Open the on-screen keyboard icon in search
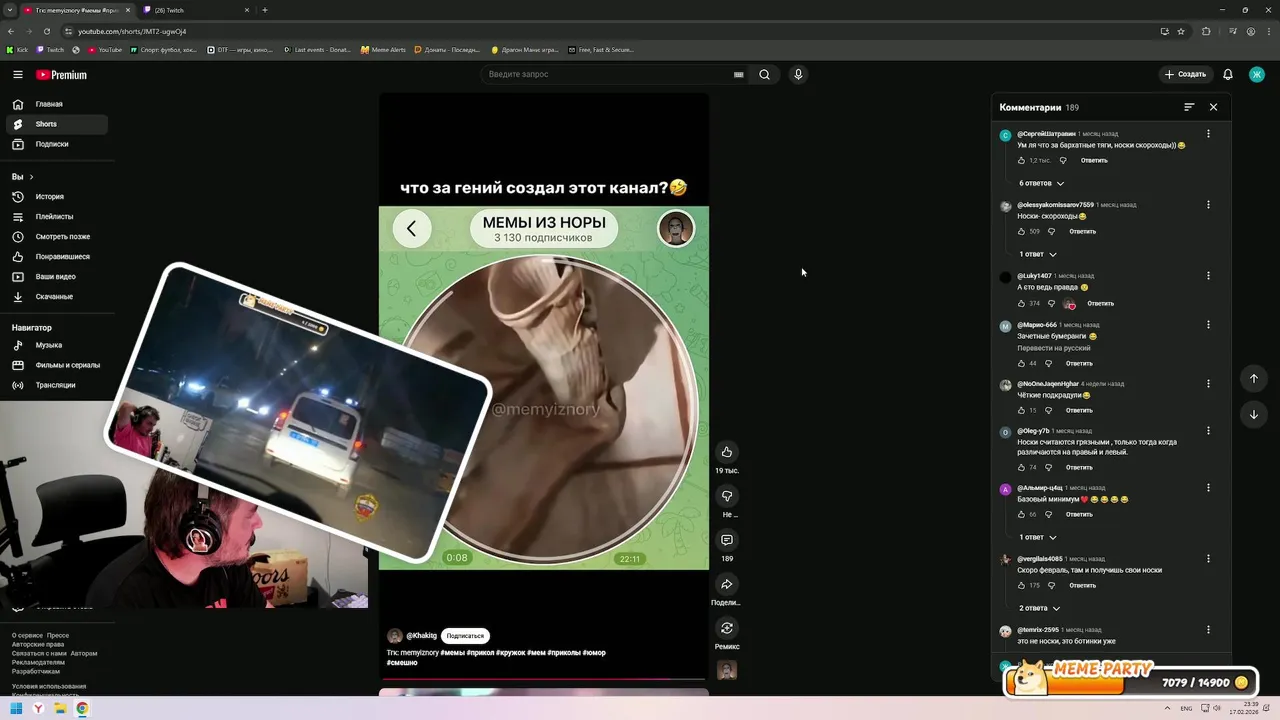The image size is (1280, 720). tap(739, 74)
